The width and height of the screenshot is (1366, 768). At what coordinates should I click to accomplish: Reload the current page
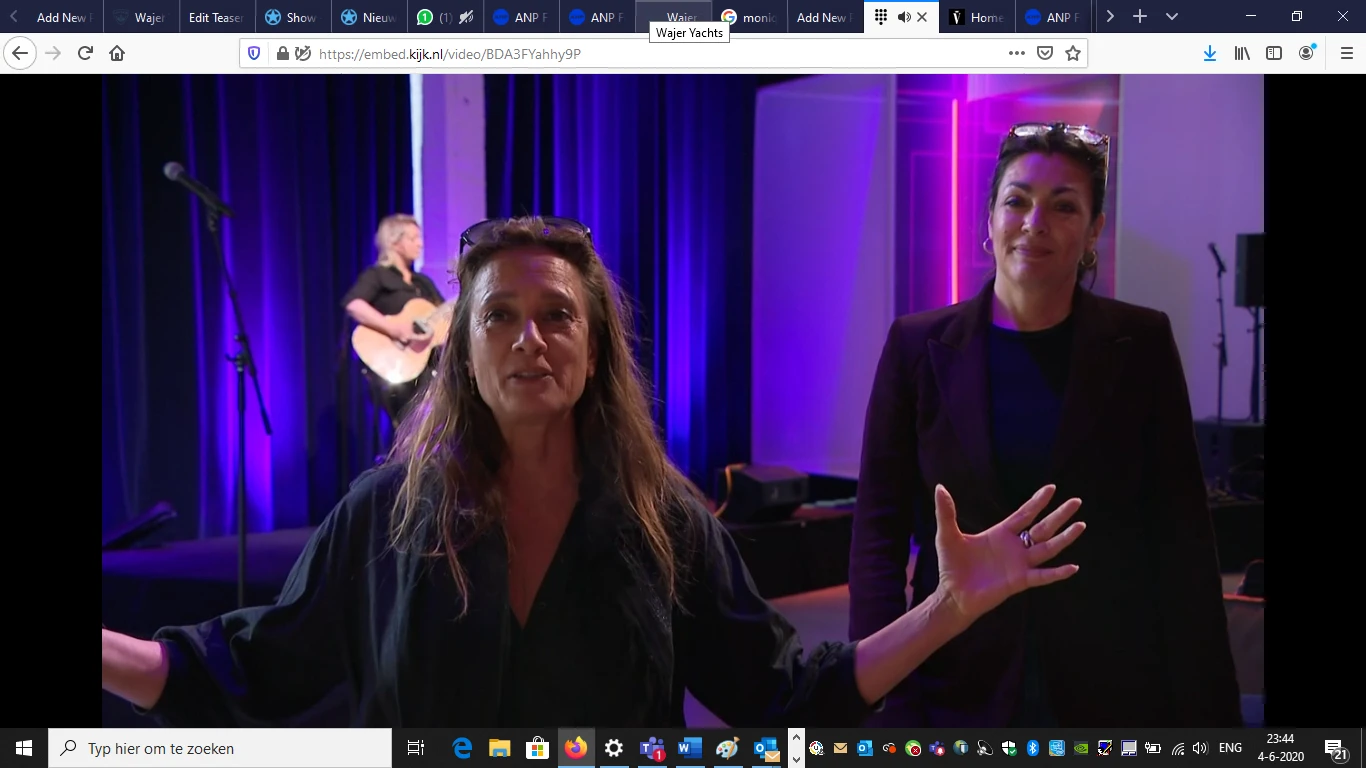[x=85, y=54]
